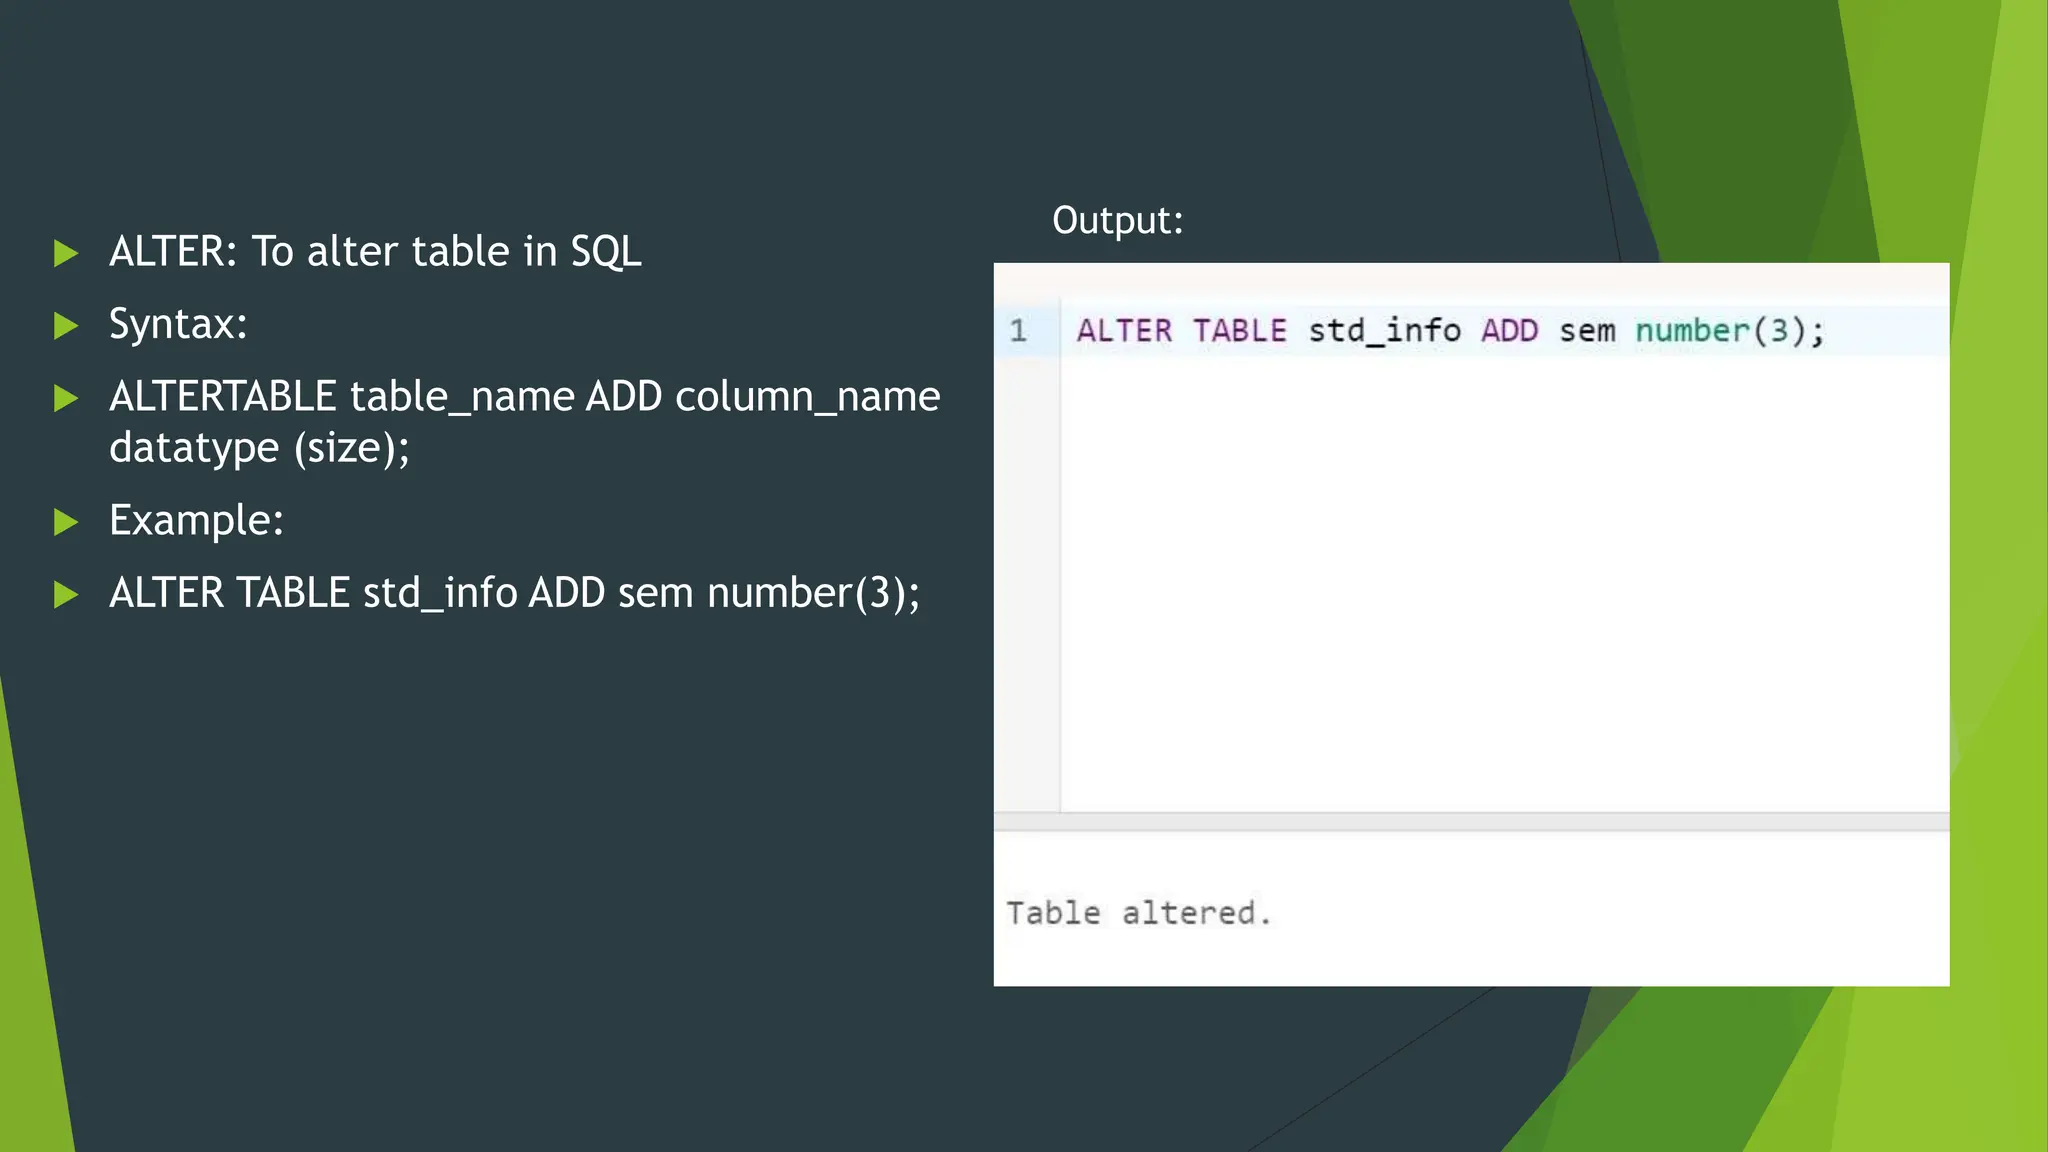The image size is (2048, 1152).
Task: Click the green "number" datatype in editor
Action: point(1692,331)
